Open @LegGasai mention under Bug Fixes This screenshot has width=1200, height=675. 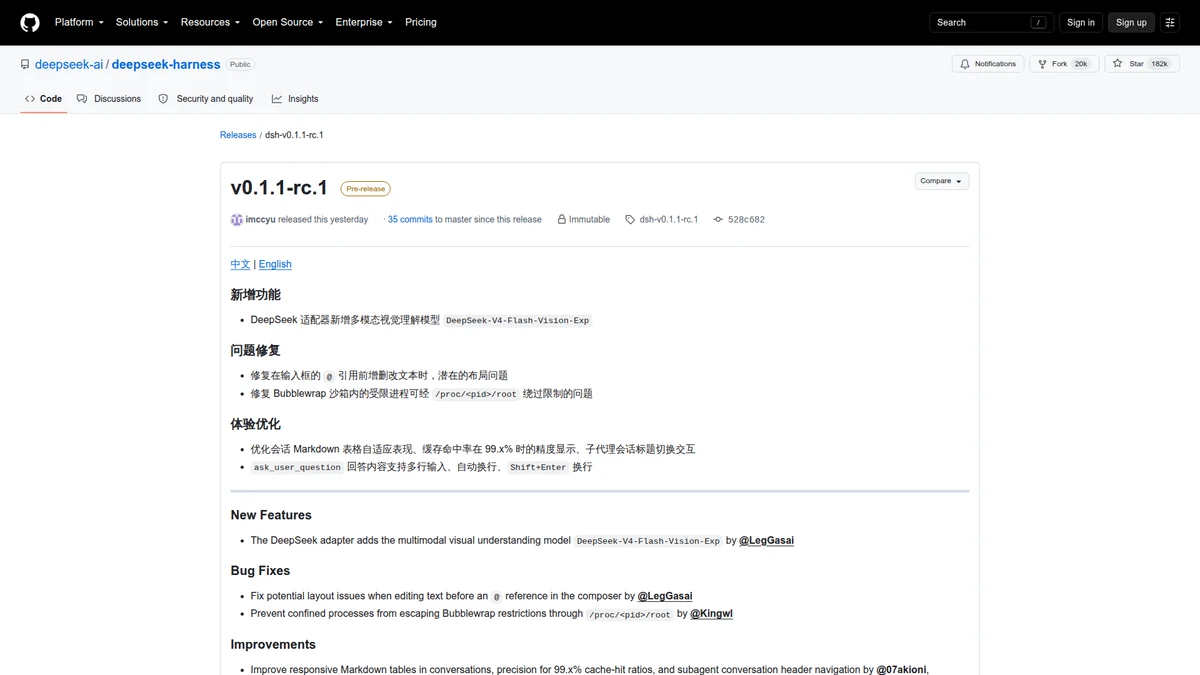point(665,596)
